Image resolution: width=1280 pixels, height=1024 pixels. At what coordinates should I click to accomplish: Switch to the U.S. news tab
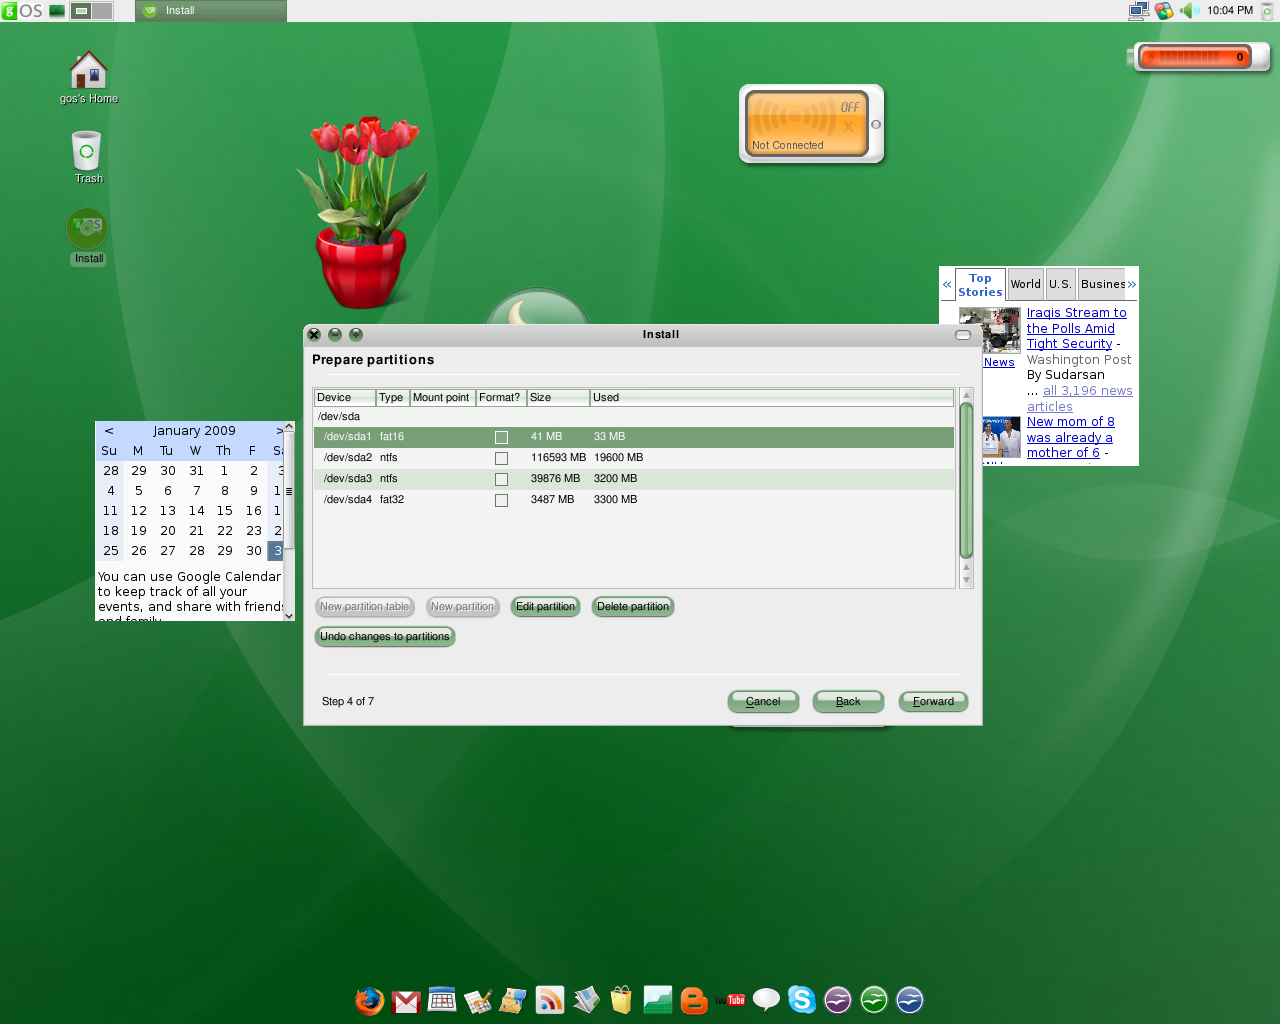(x=1060, y=284)
